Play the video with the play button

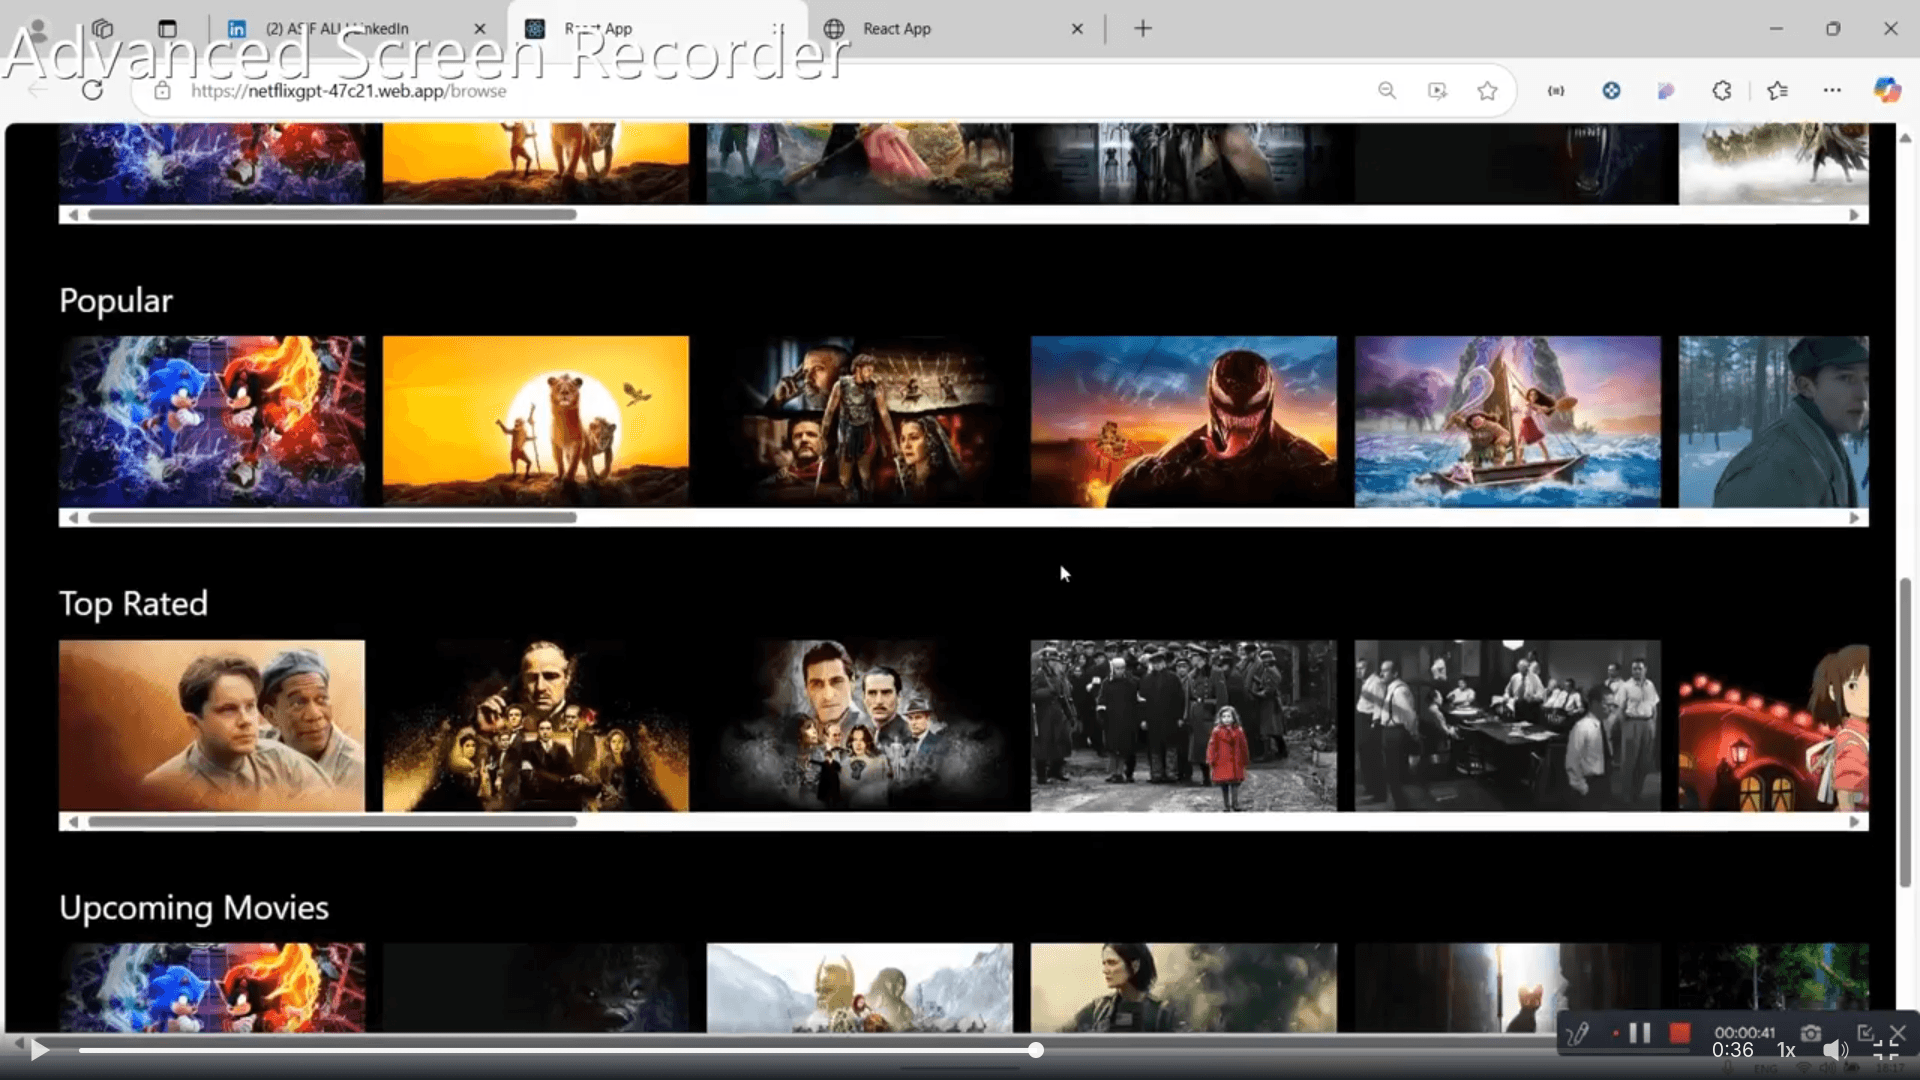pyautogui.click(x=40, y=1049)
